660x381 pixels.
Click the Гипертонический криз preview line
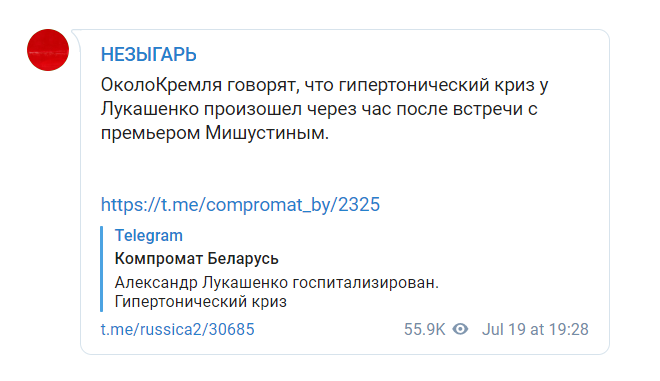click(200, 302)
